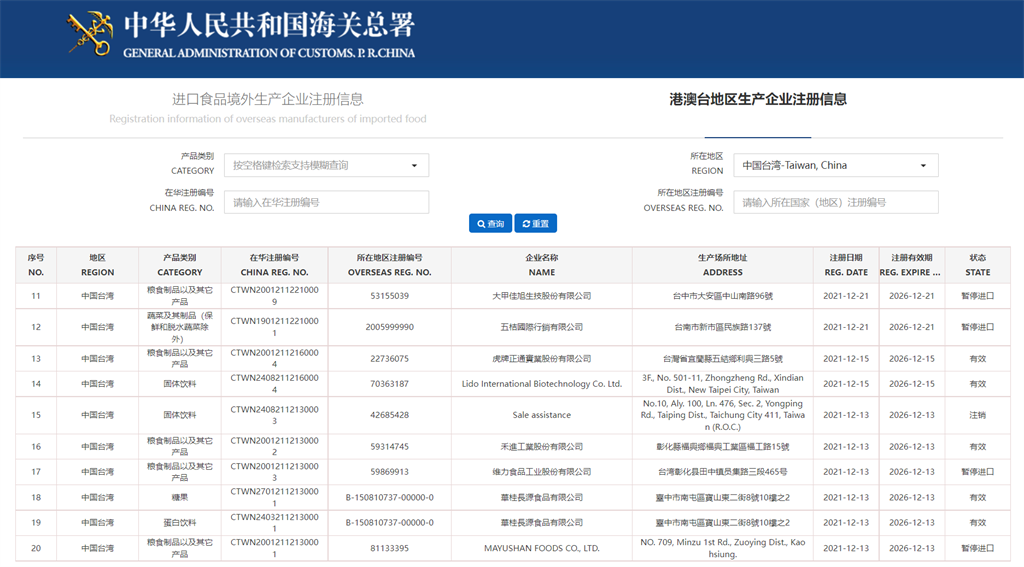The height and width of the screenshot is (567, 1024).
Task: Click the CATEGORY column header
Action: pos(180,265)
